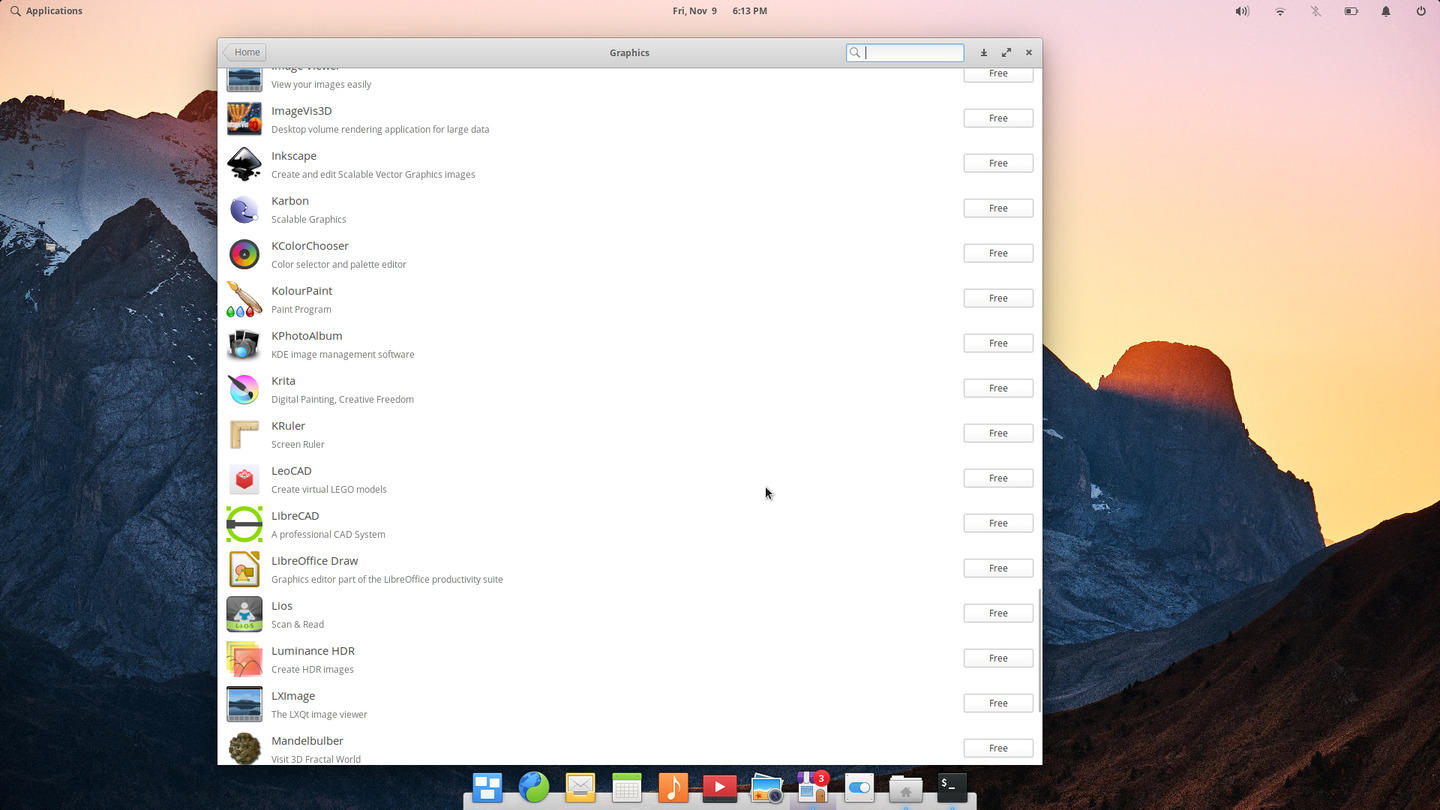
Task: Click Free button for Inkscape
Action: [x=998, y=163]
